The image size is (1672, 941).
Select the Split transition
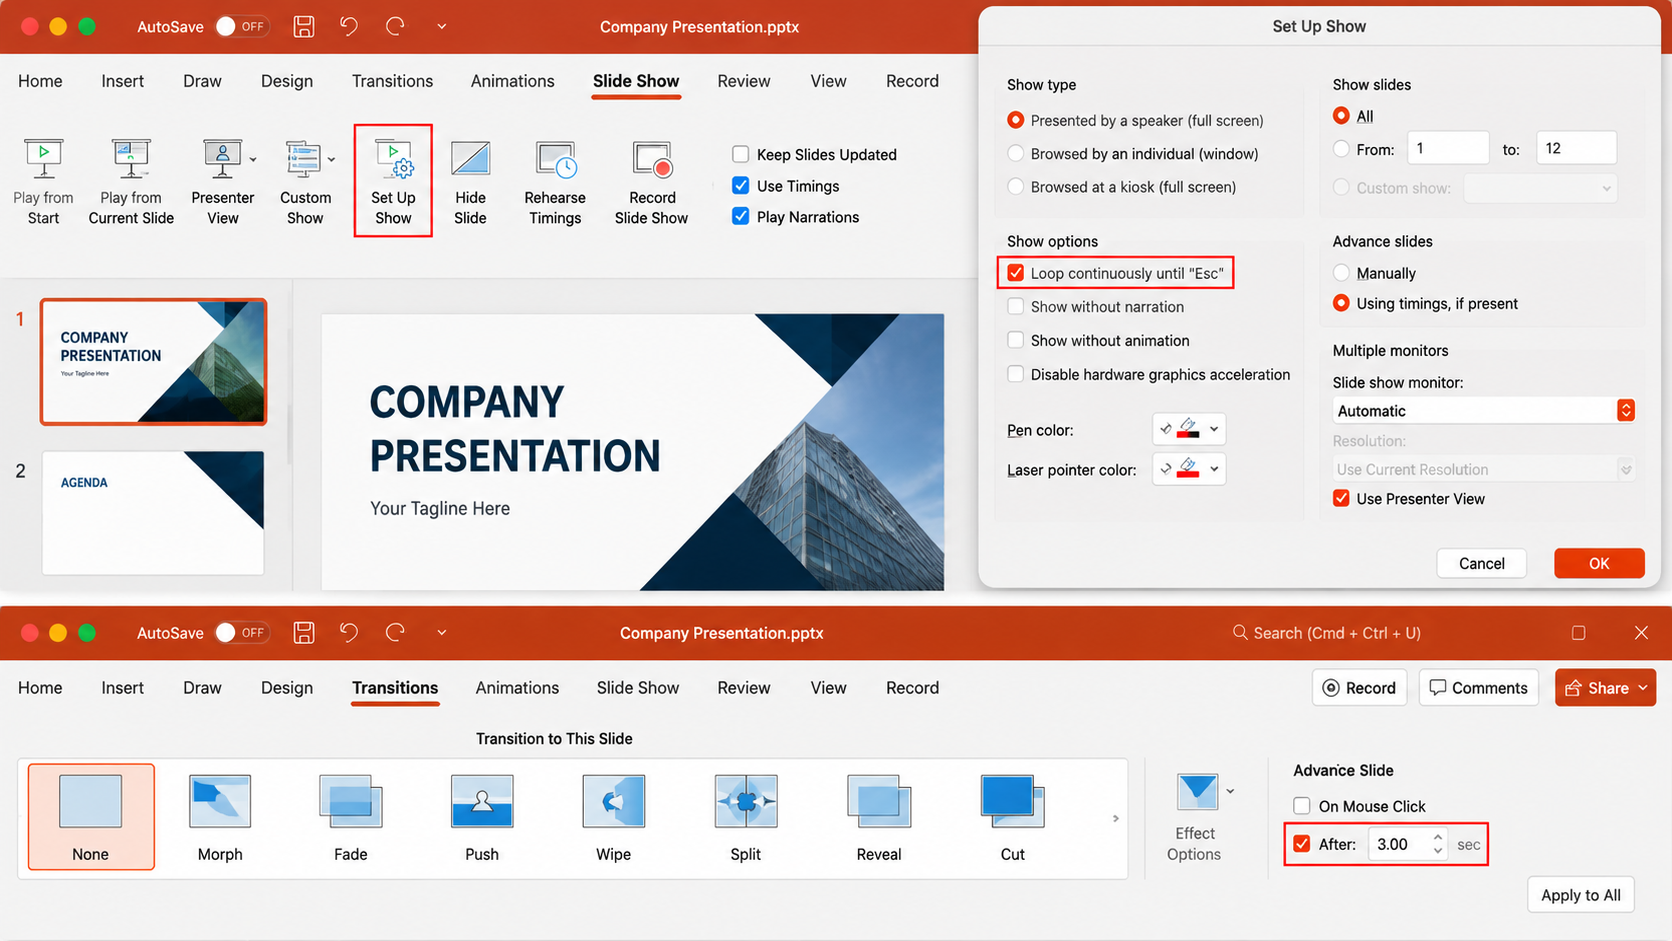click(x=746, y=817)
